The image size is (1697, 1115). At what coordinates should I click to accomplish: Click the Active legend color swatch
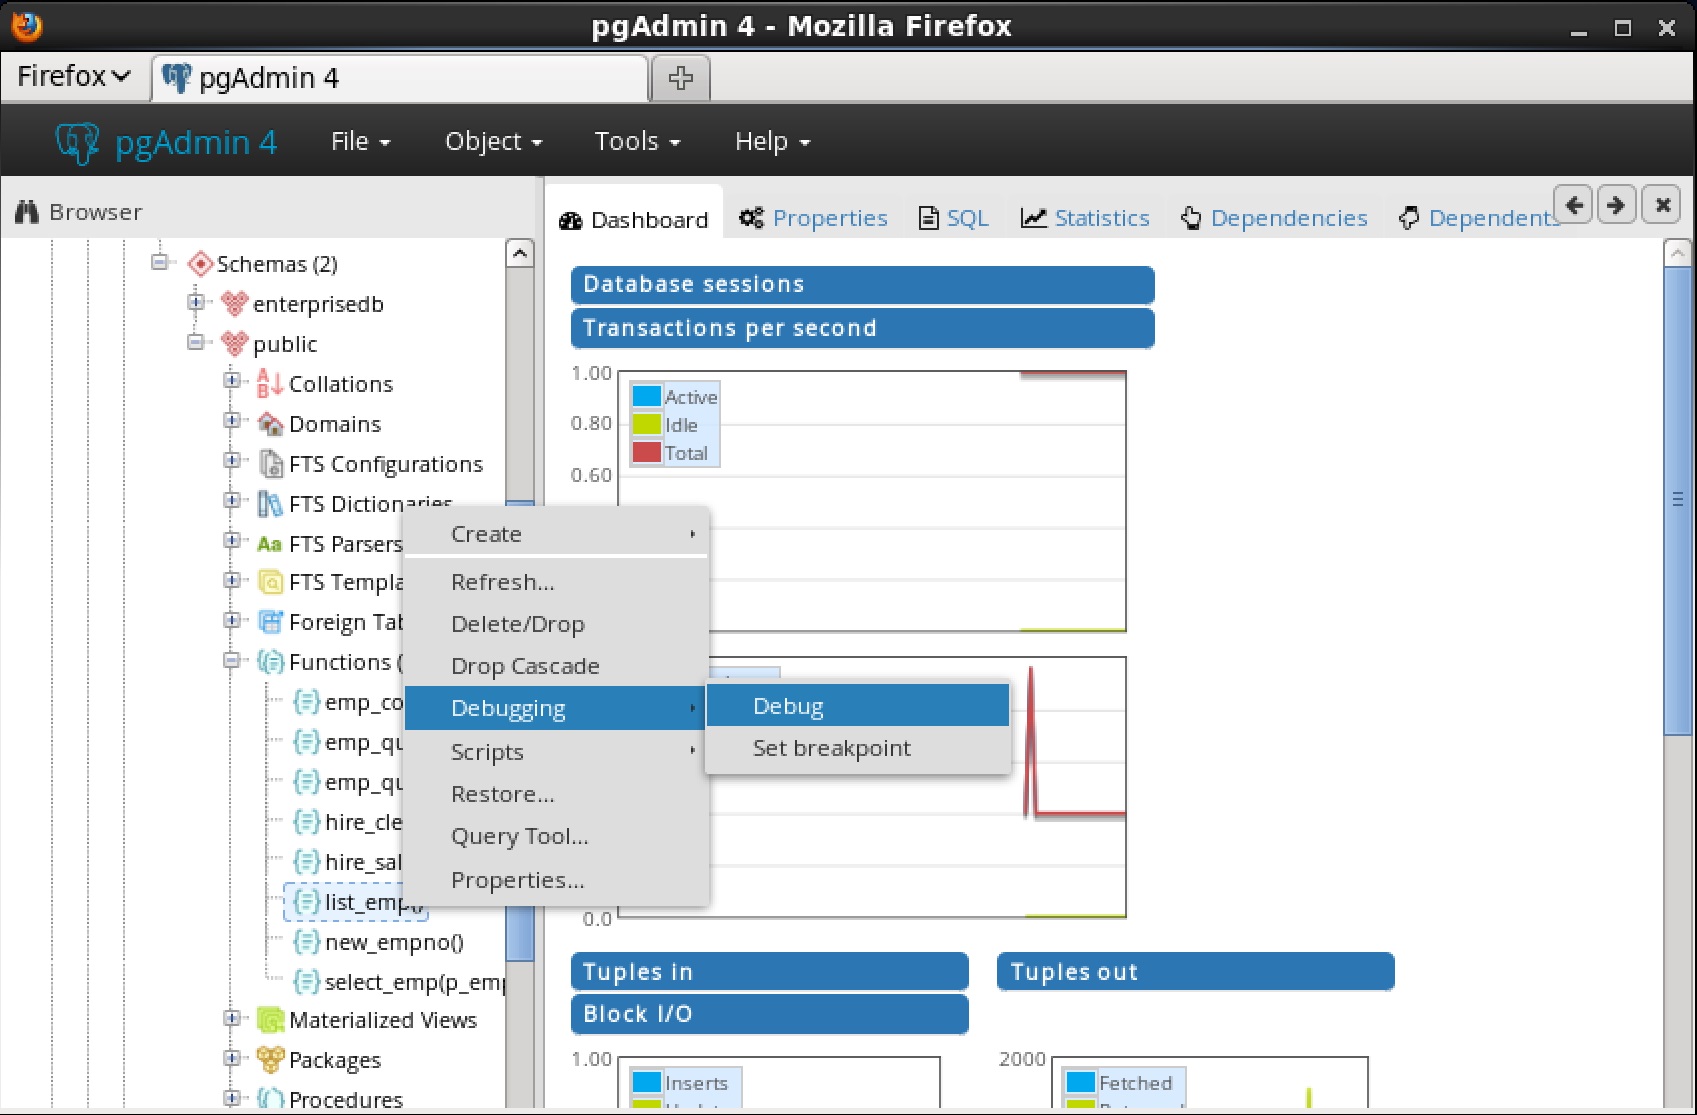pyautogui.click(x=647, y=397)
